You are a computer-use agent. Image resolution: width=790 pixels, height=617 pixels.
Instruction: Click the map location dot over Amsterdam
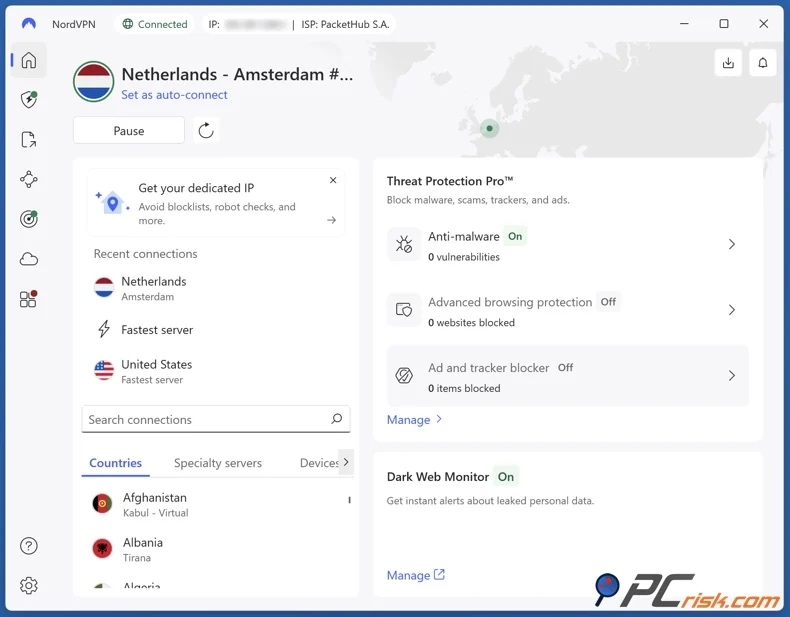(x=489, y=128)
